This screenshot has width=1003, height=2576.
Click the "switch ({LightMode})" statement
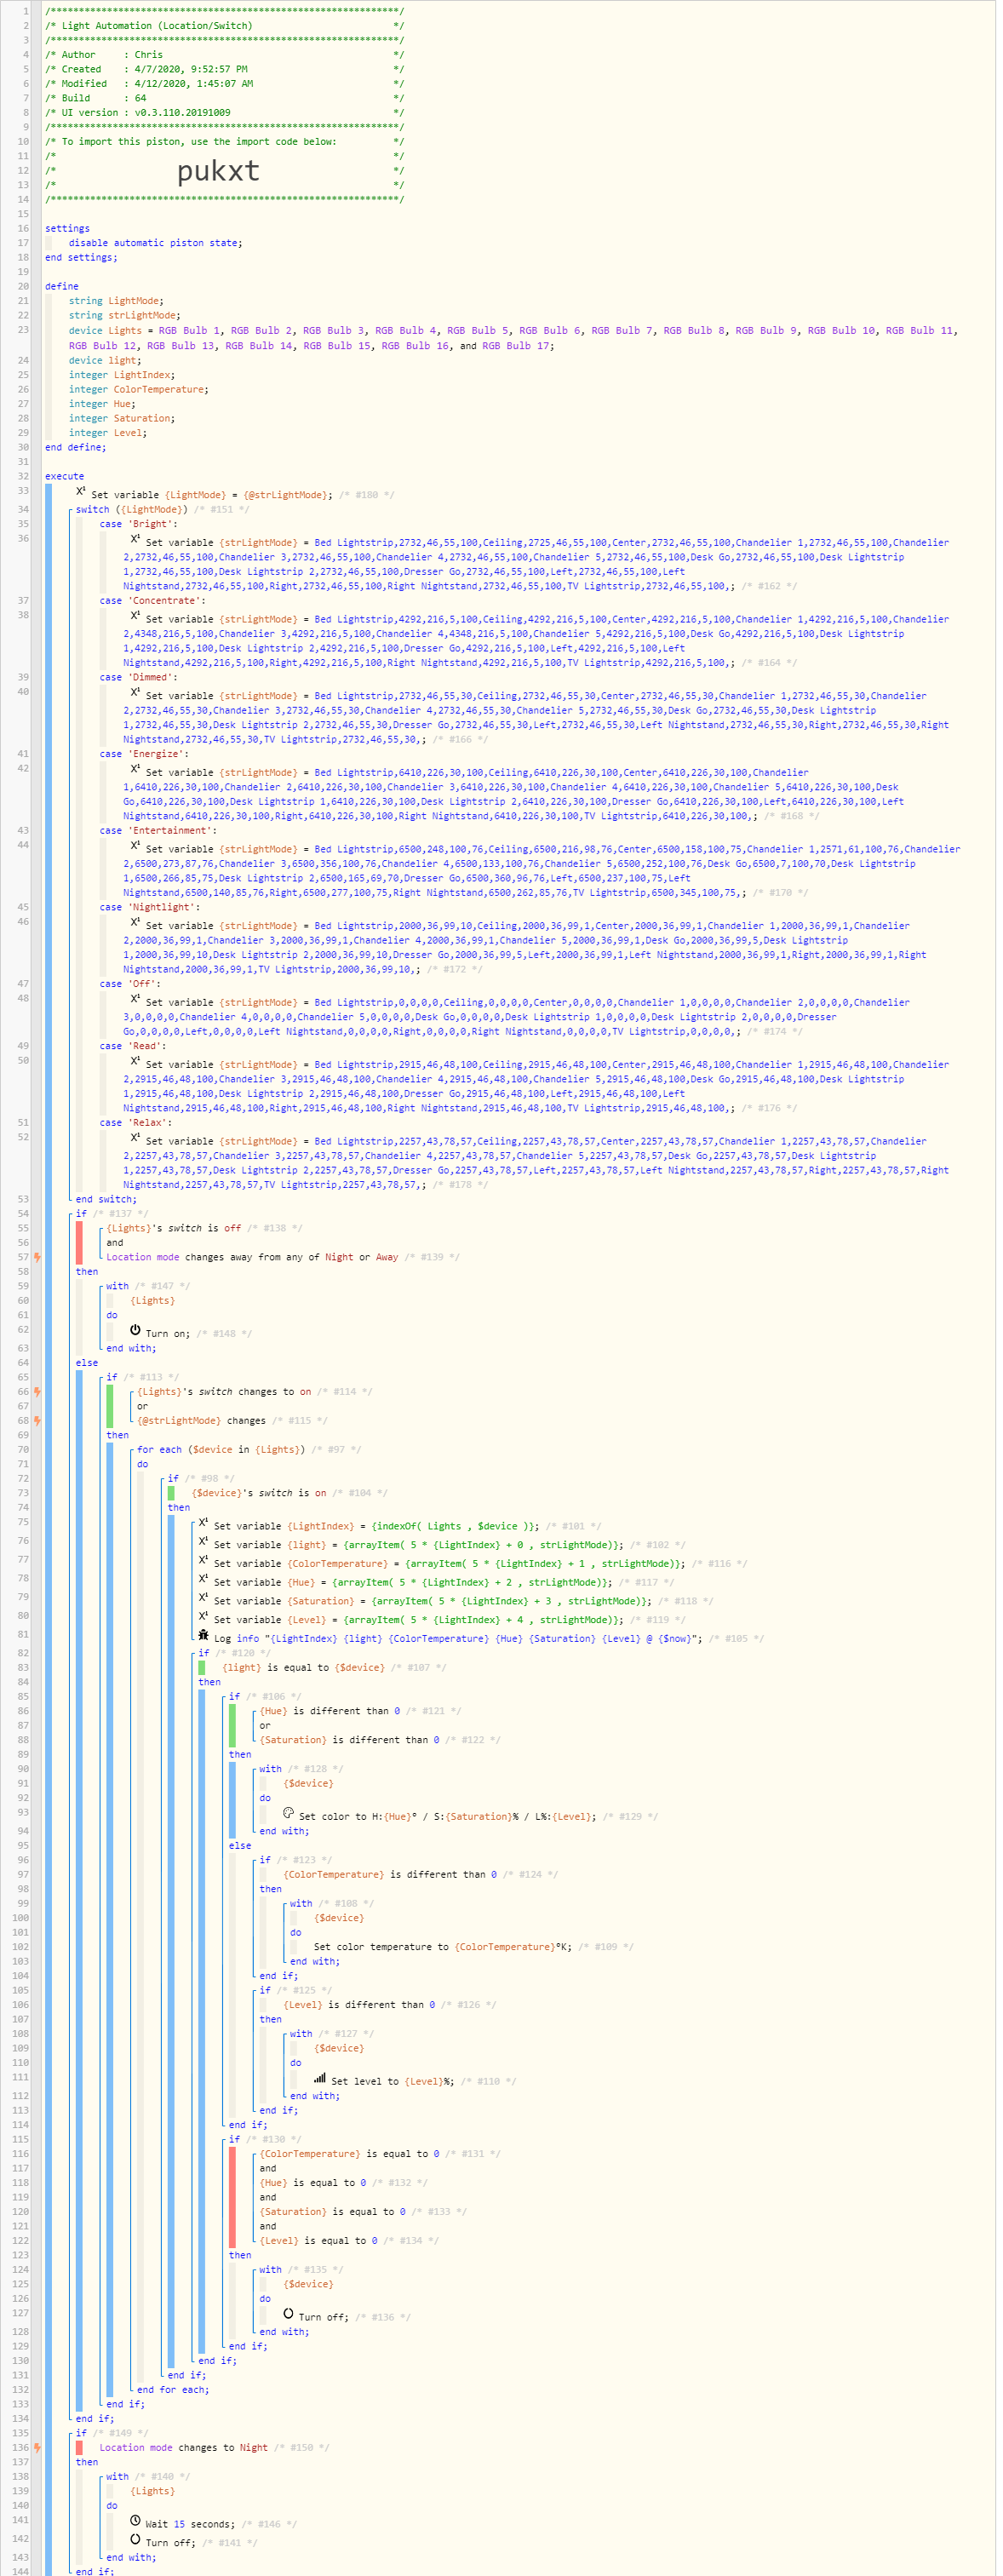(131, 509)
